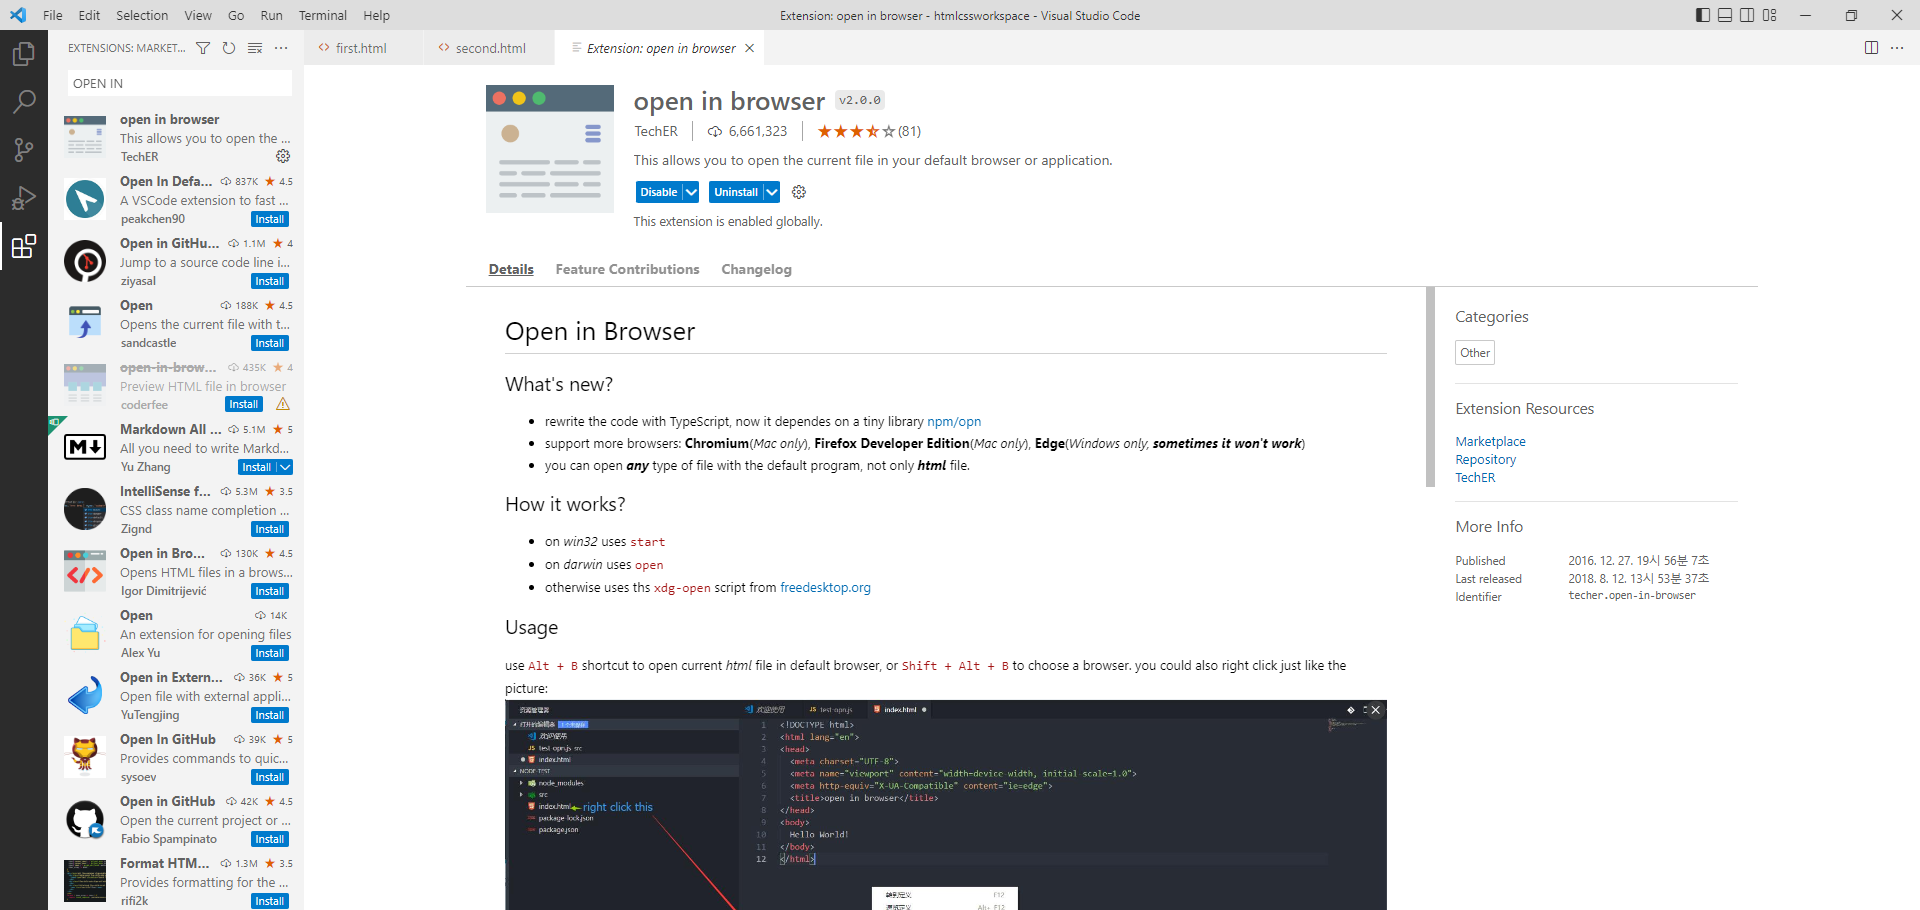The height and width of the screenshot is (910, 1920).
Task: Open the Repository resource link
Action: pyautogui.click(x=1485, y=459)
